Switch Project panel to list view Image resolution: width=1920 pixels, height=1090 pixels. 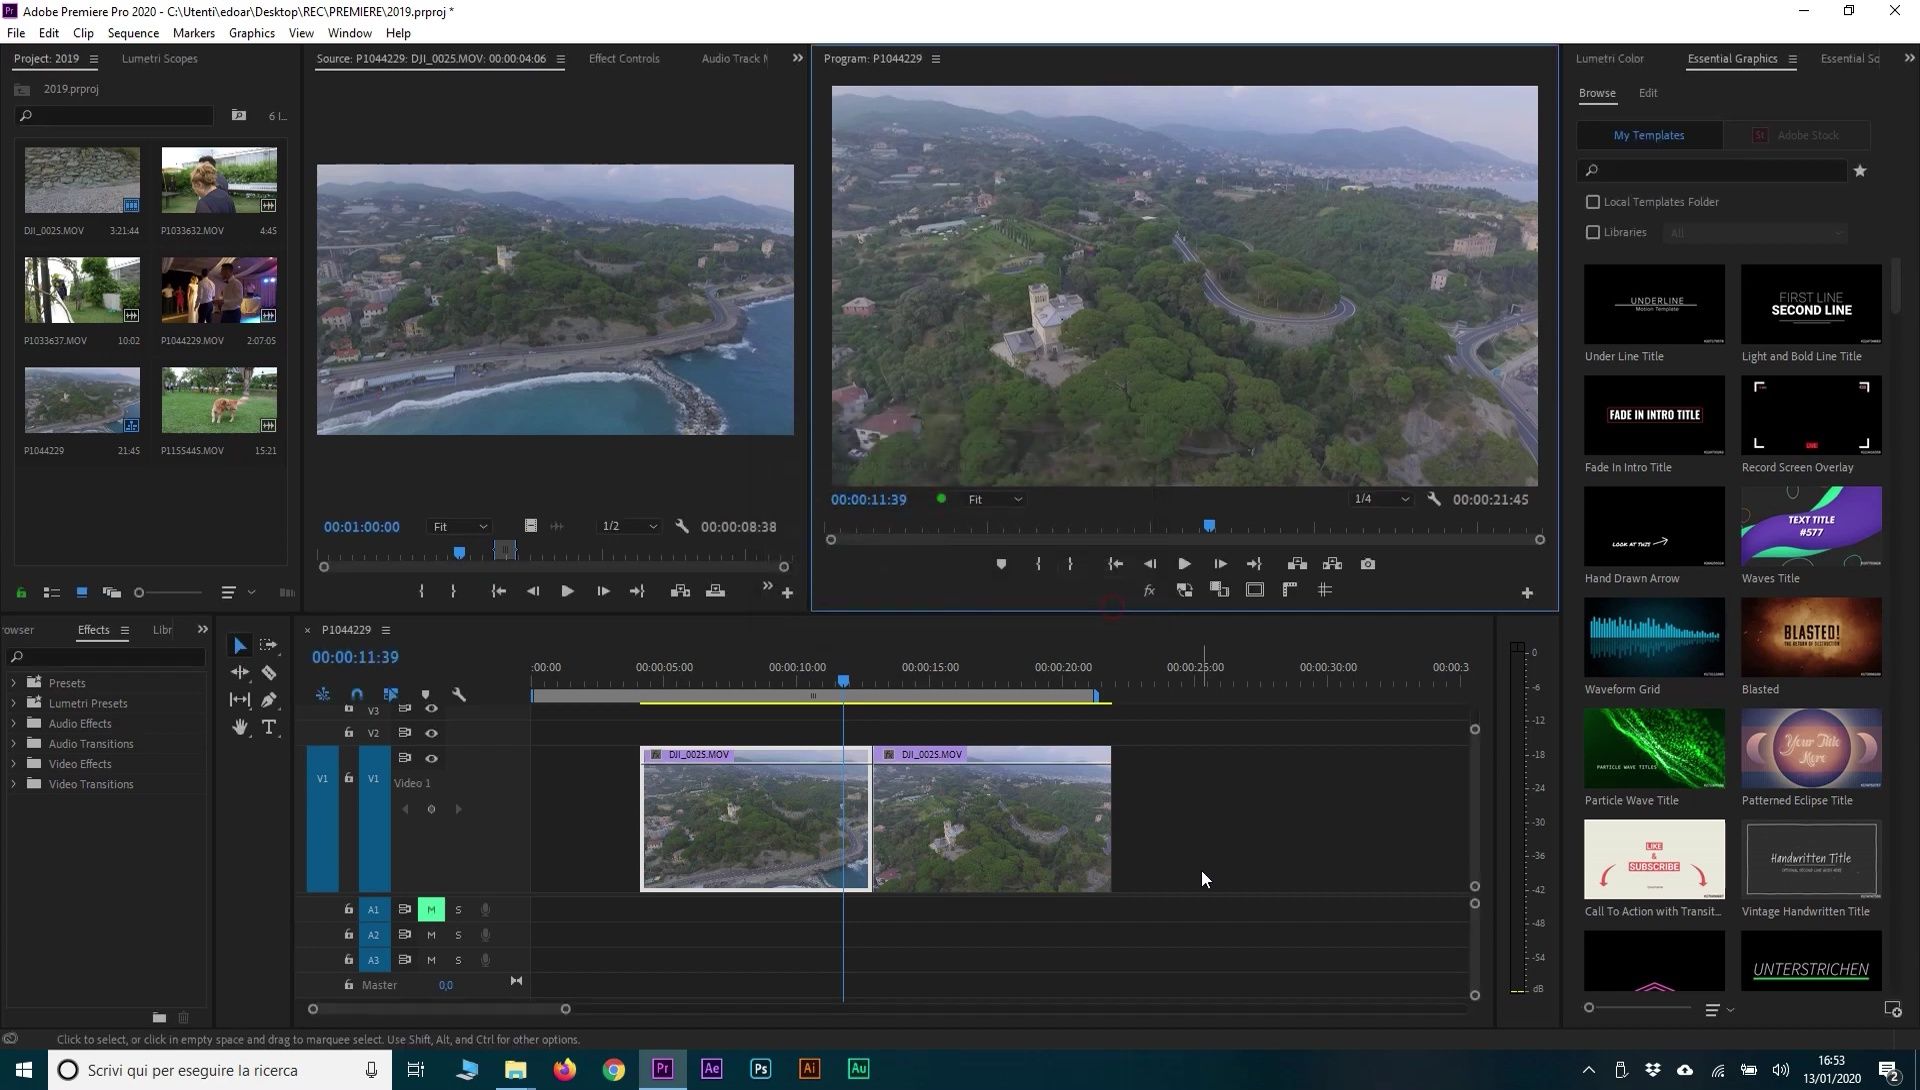click(51, 593)
